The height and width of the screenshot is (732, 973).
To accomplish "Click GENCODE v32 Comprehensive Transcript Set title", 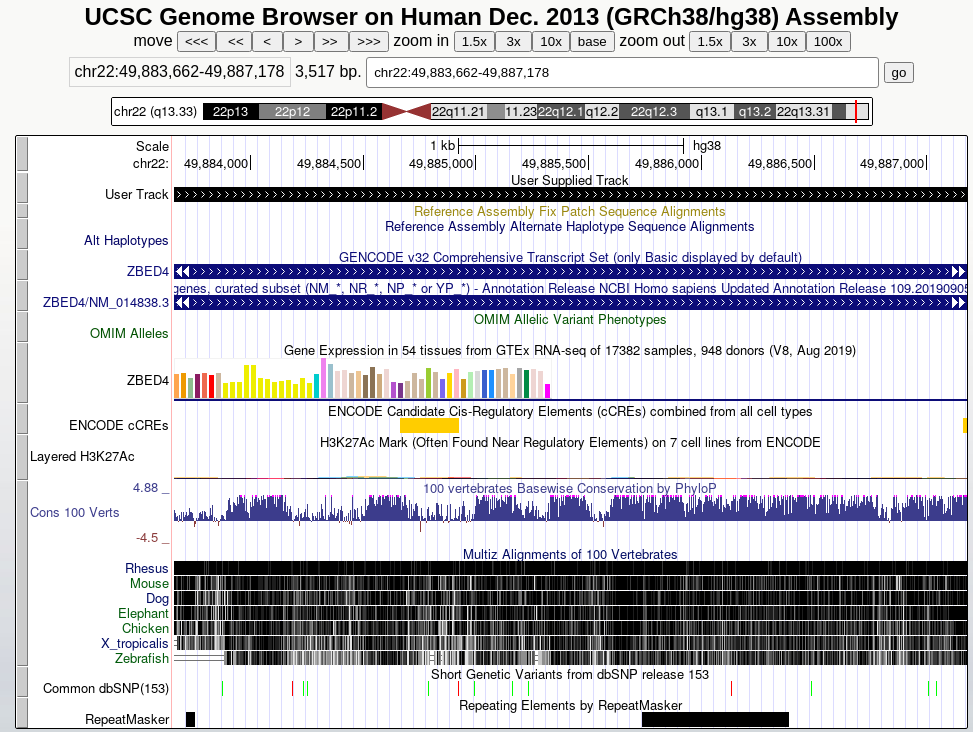I will (570, 257).
